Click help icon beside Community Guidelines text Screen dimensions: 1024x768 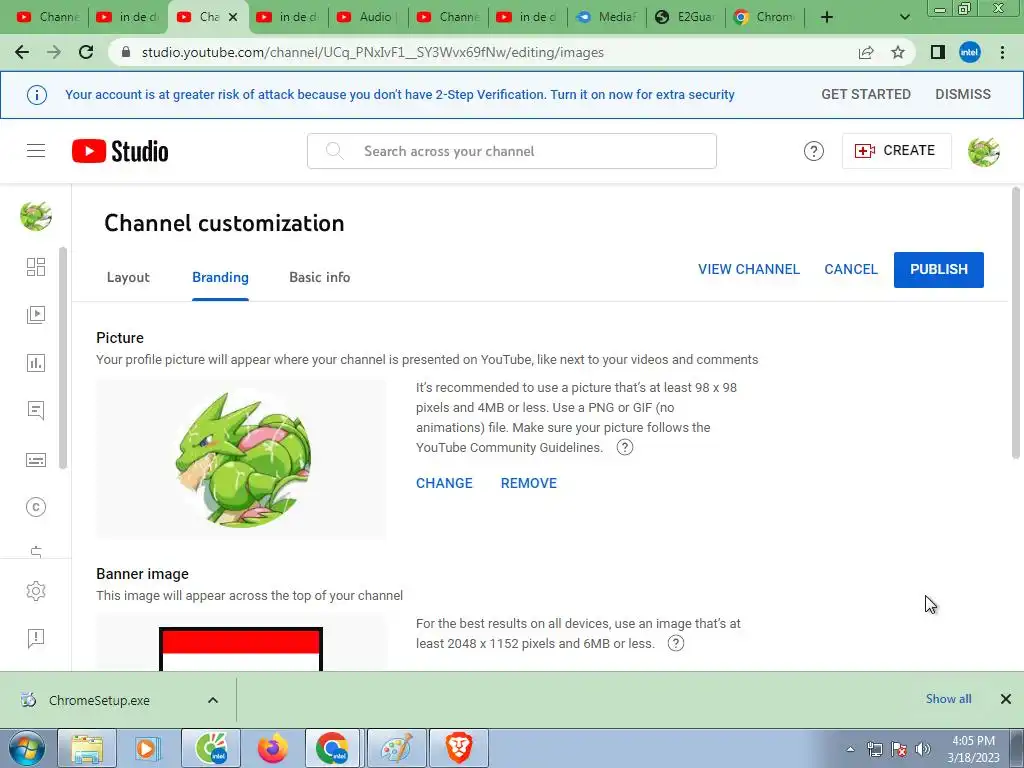625,447
